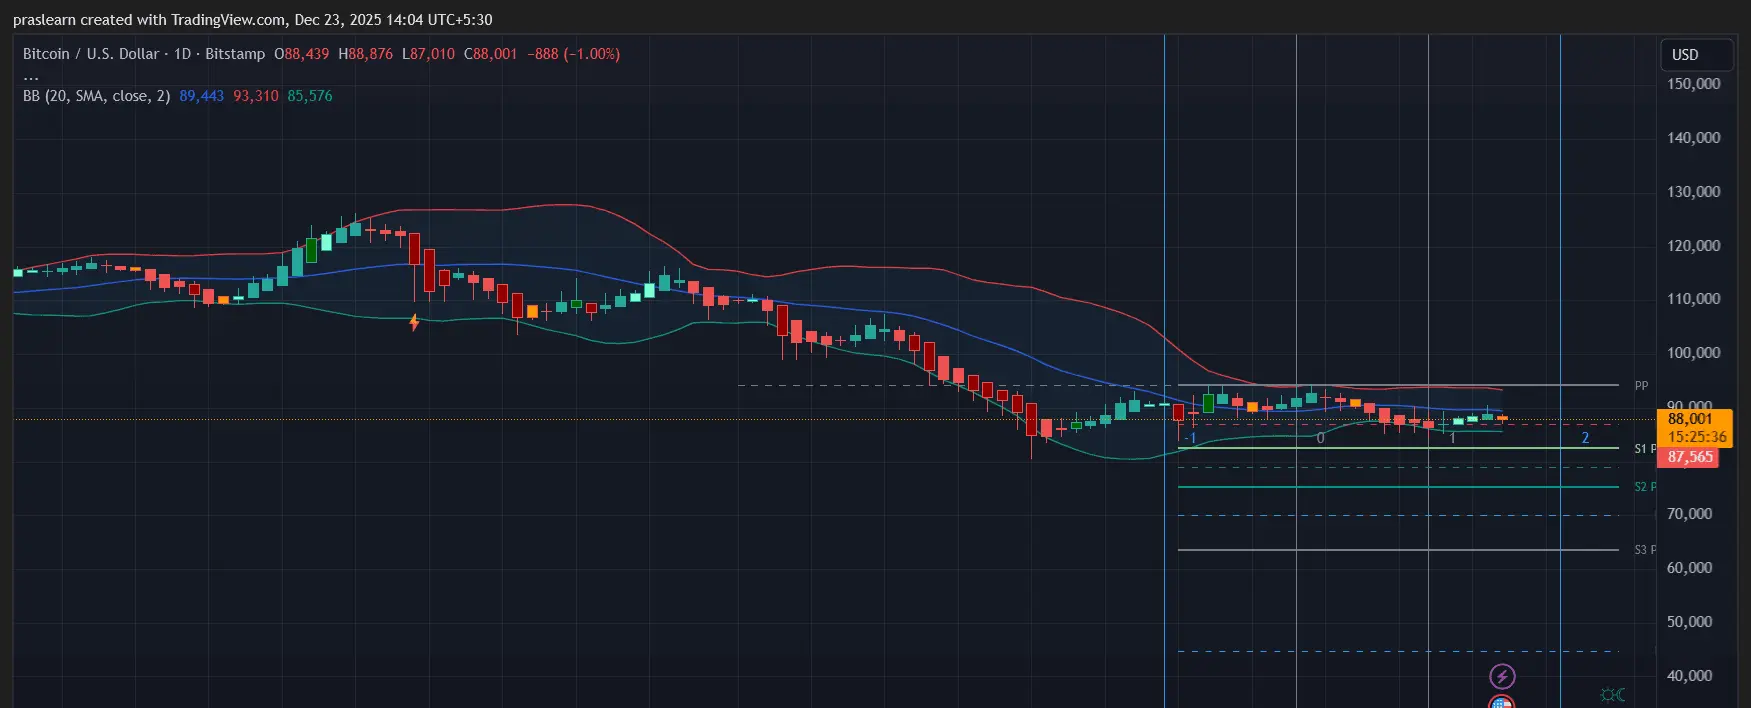Click the PP pivot level label
1751x708 pixels.
[x=1641, y=385]
